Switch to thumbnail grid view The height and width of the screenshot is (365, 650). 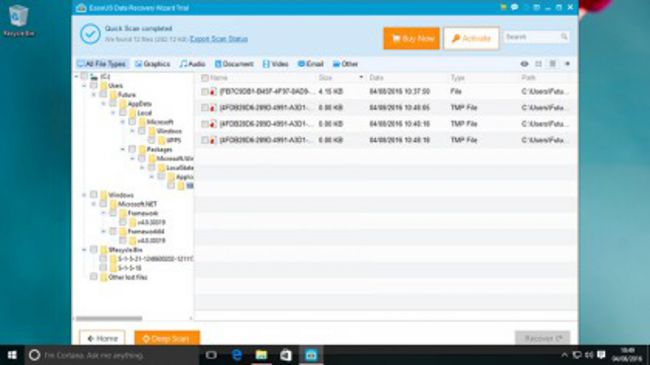[538, 64]
